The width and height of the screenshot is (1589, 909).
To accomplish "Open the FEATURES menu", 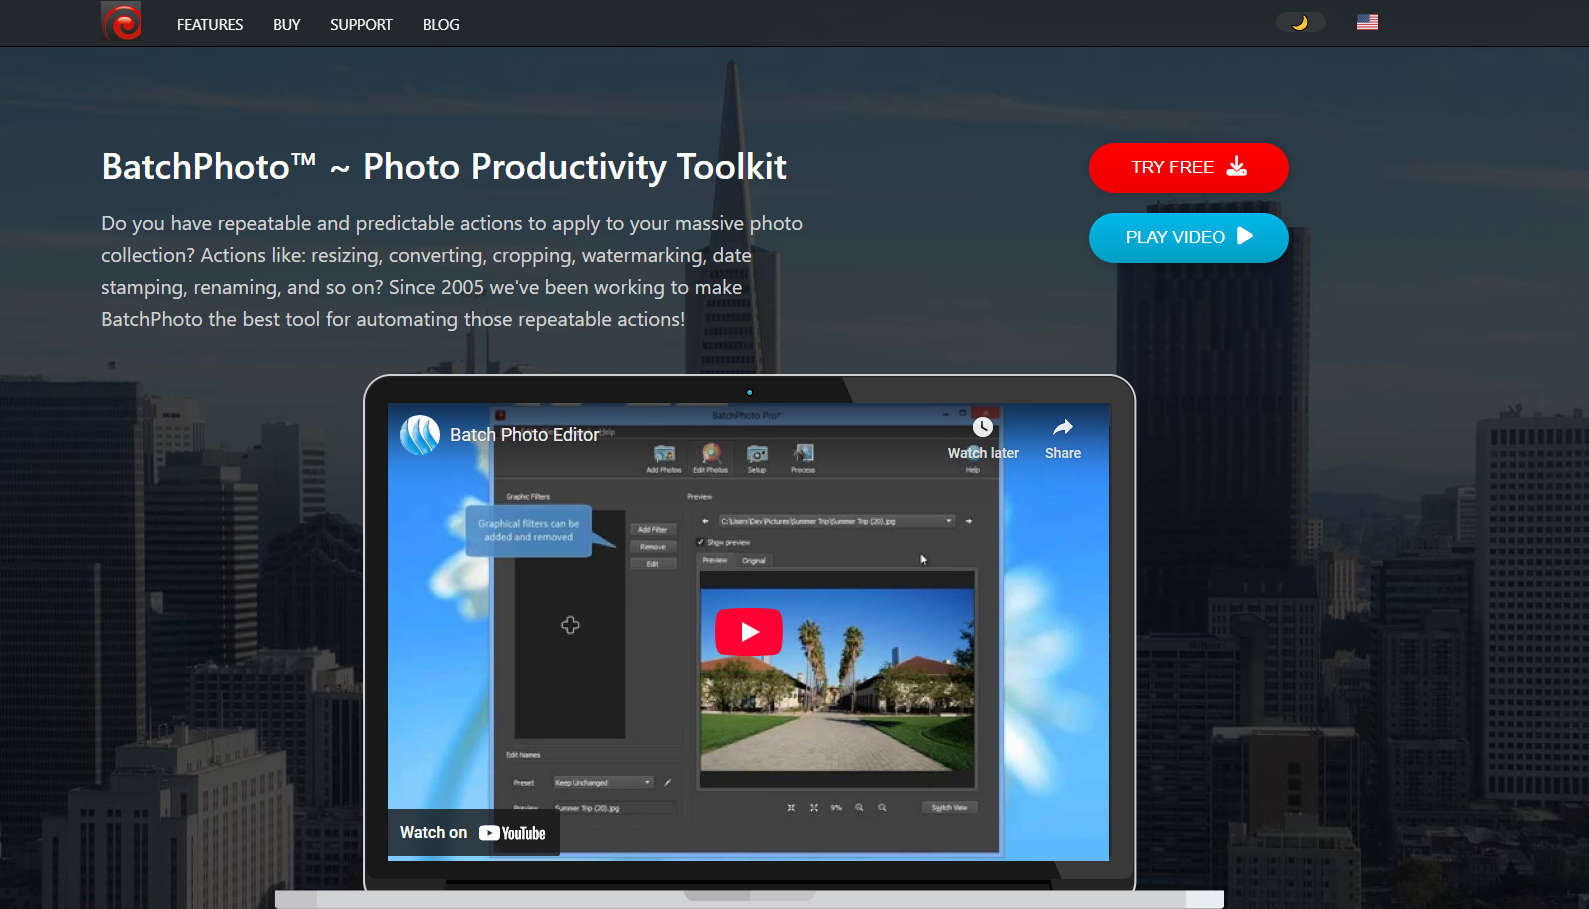I will [210, 25].
